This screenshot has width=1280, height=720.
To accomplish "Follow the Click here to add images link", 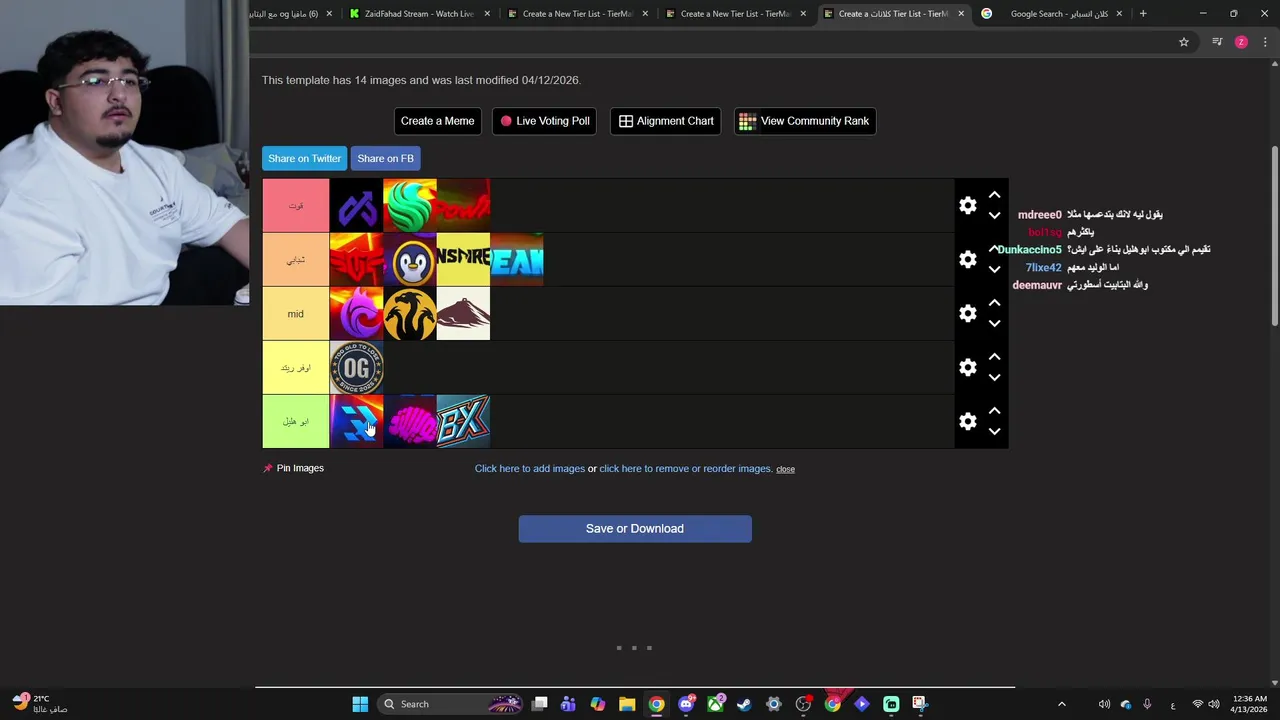I will (530, 468).
